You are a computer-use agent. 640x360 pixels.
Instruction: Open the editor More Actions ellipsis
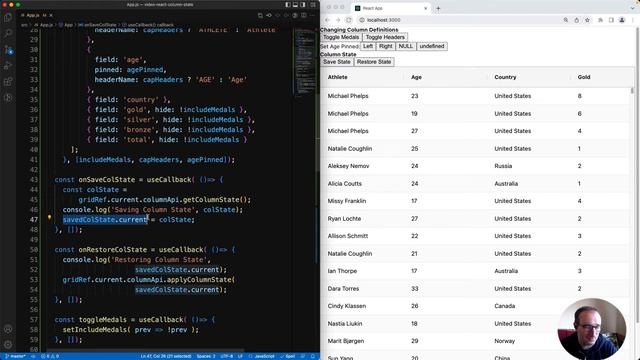(x=313, y=15)
